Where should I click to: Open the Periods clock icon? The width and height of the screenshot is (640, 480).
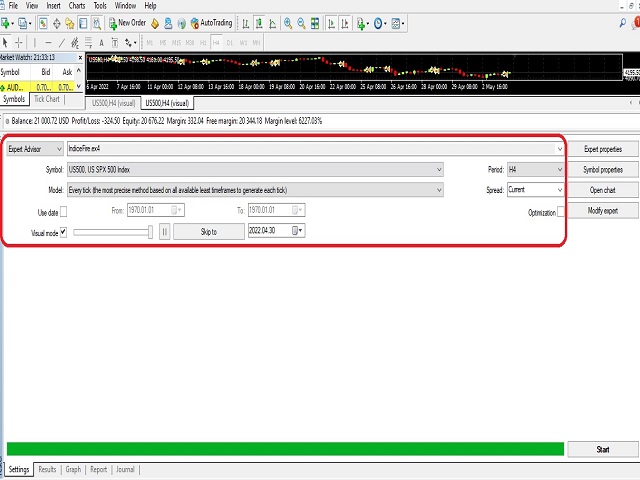click(380, 24)
